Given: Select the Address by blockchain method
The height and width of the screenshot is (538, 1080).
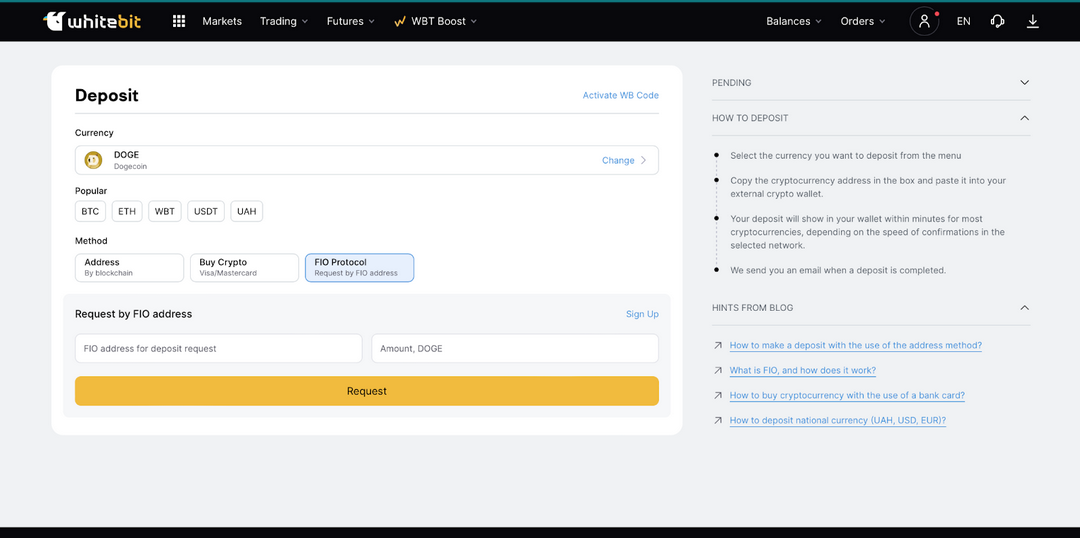Looking at the screenshot, I should (x=129, y=267).
